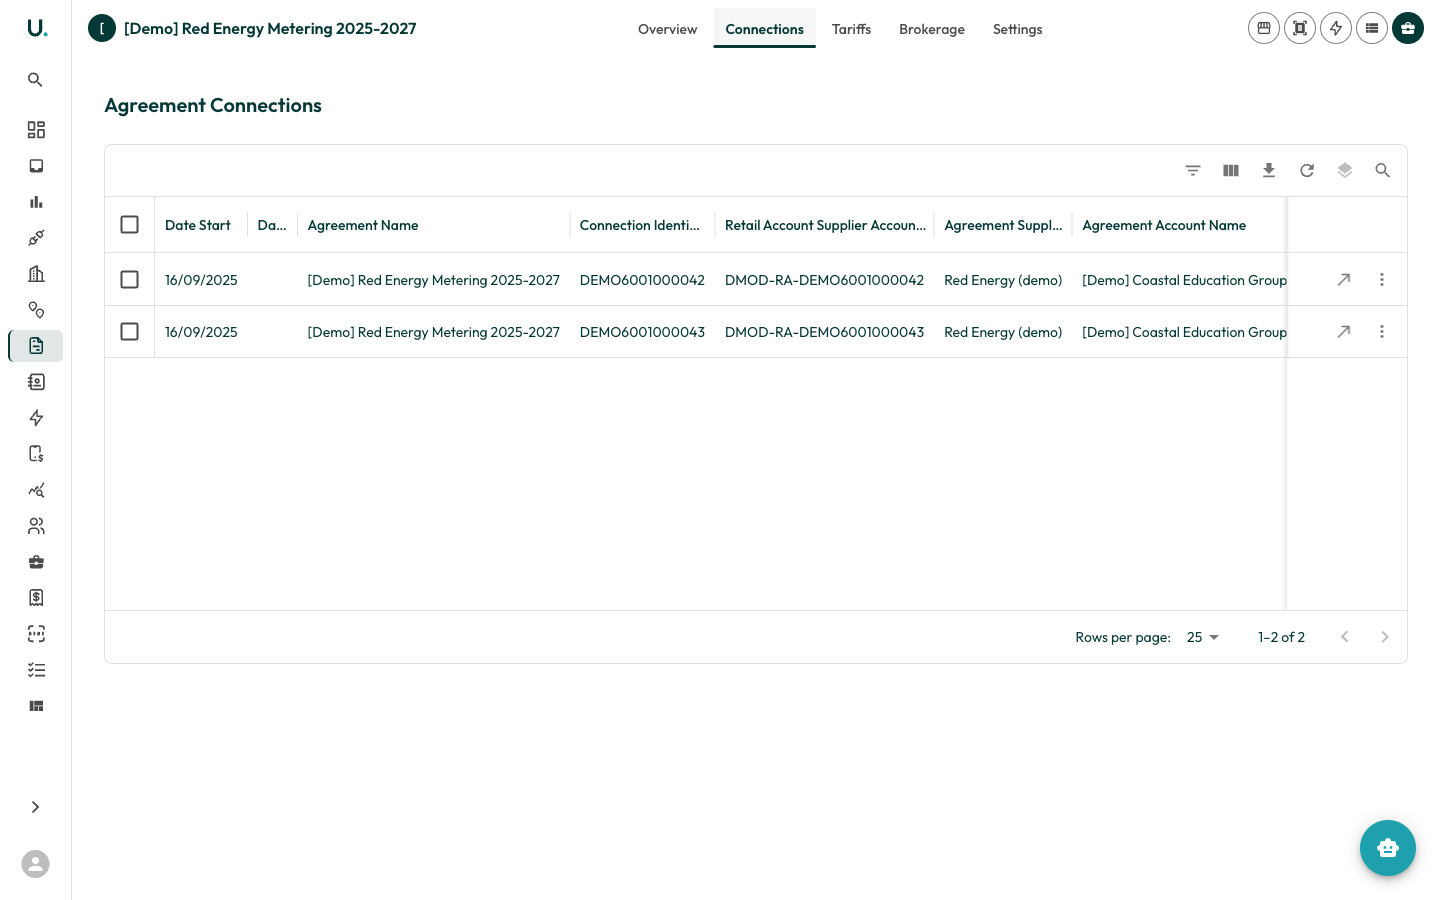Screen dimensions: 1440x900
Task: Refresh the Agreement Connections table
Action: pyautogui.click(x=1307, y=171)
